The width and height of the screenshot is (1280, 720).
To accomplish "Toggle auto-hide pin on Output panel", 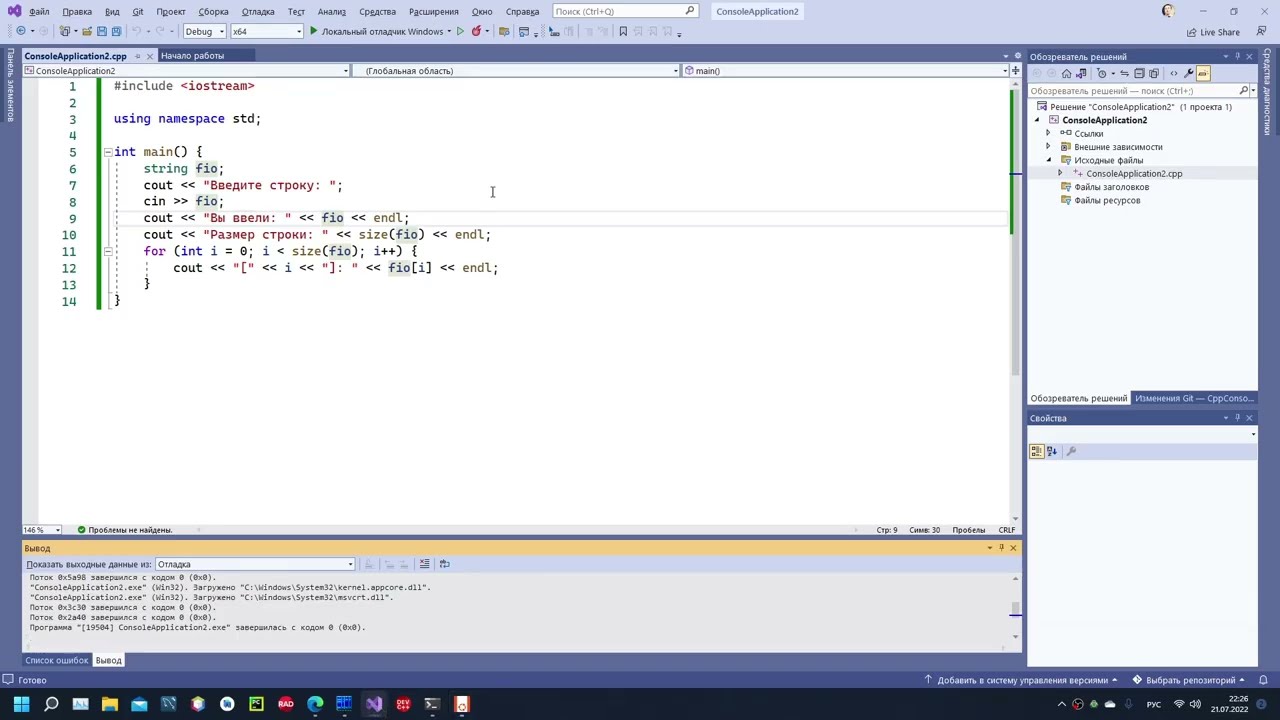I will (x=1001, y=548).
